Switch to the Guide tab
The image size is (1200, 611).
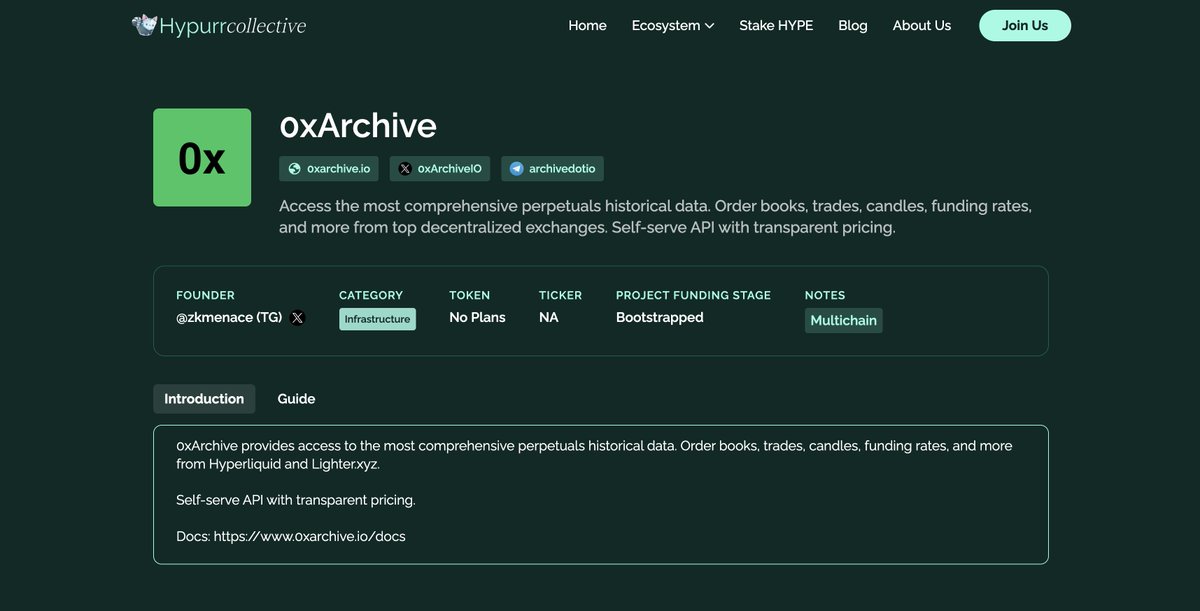(296, 399)
